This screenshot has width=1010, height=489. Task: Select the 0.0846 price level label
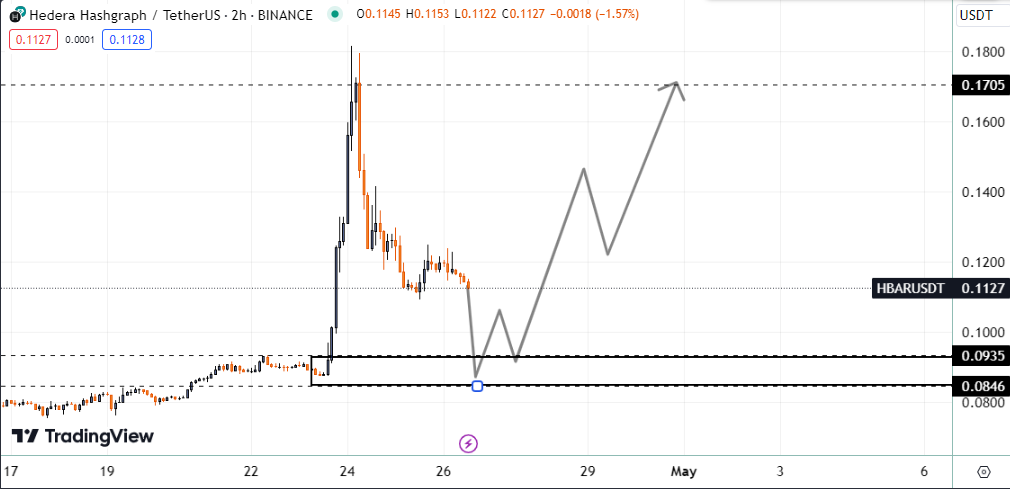(977, 386)
